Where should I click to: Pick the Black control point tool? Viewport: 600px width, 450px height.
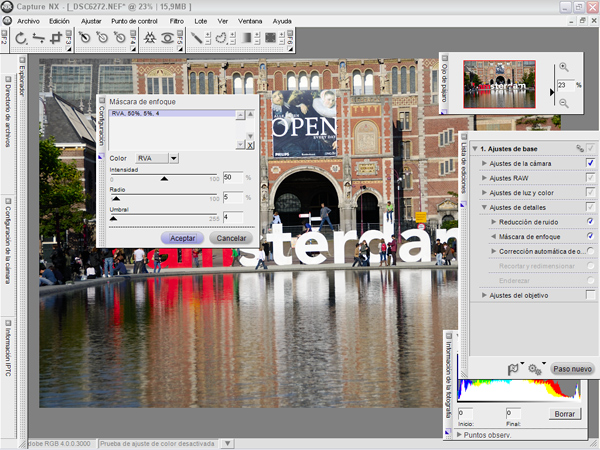[85, 38]
